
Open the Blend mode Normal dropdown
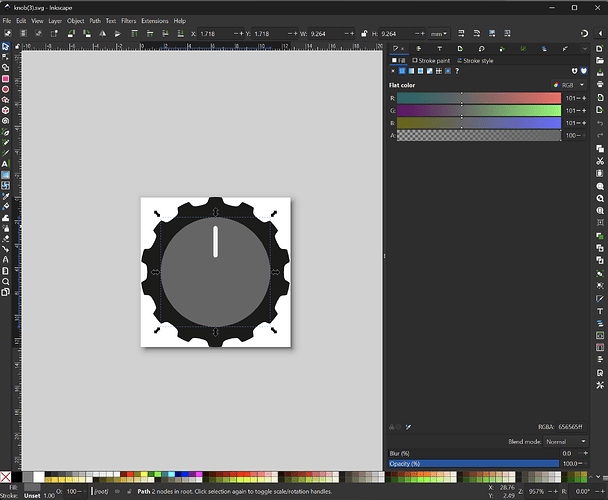(x=565, y=441)
